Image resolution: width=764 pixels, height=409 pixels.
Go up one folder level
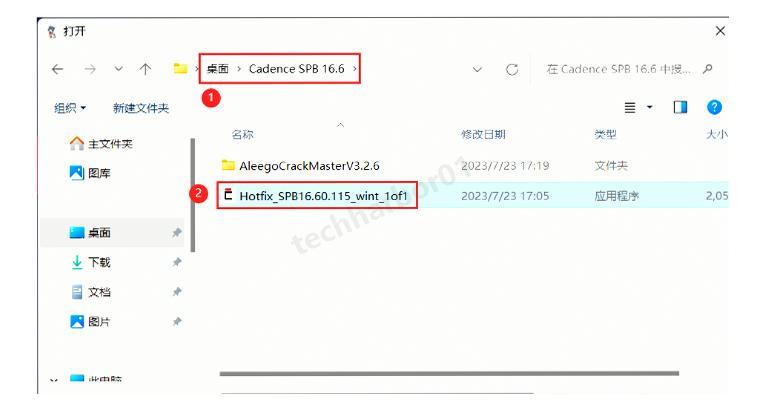[x=145, y=69]
